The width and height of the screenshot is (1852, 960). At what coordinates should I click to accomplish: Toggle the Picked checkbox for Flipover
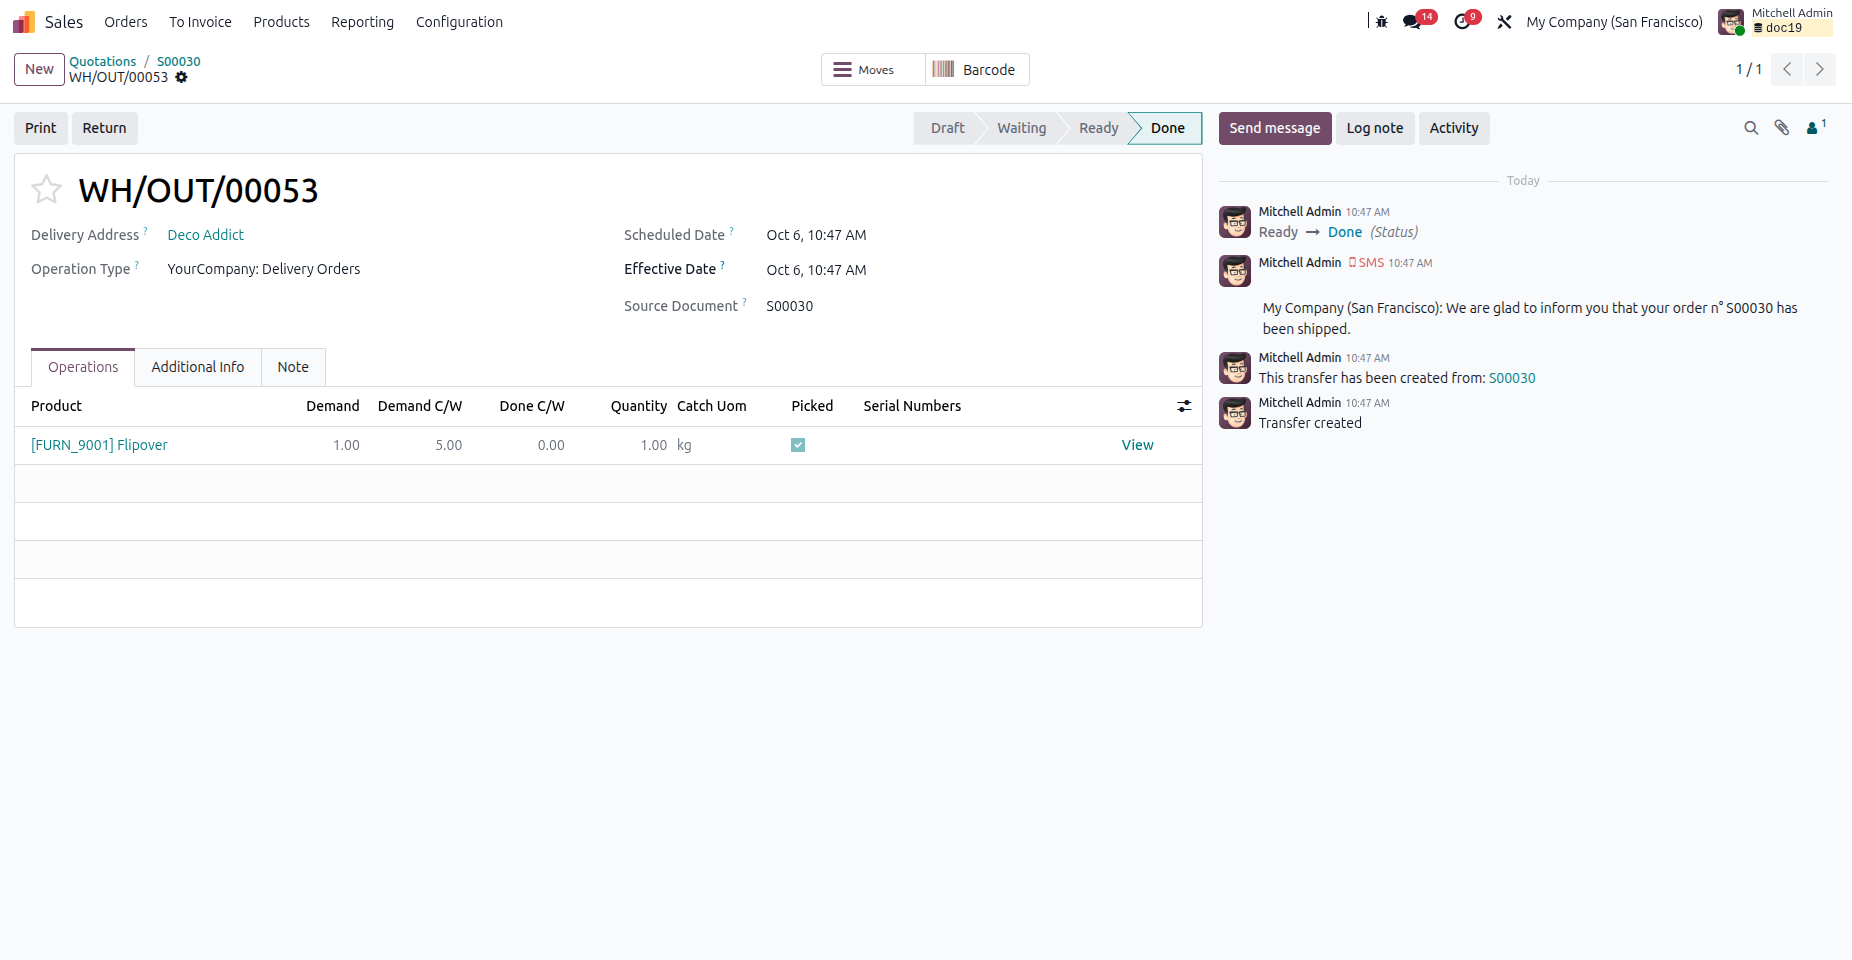click(798, 445)
